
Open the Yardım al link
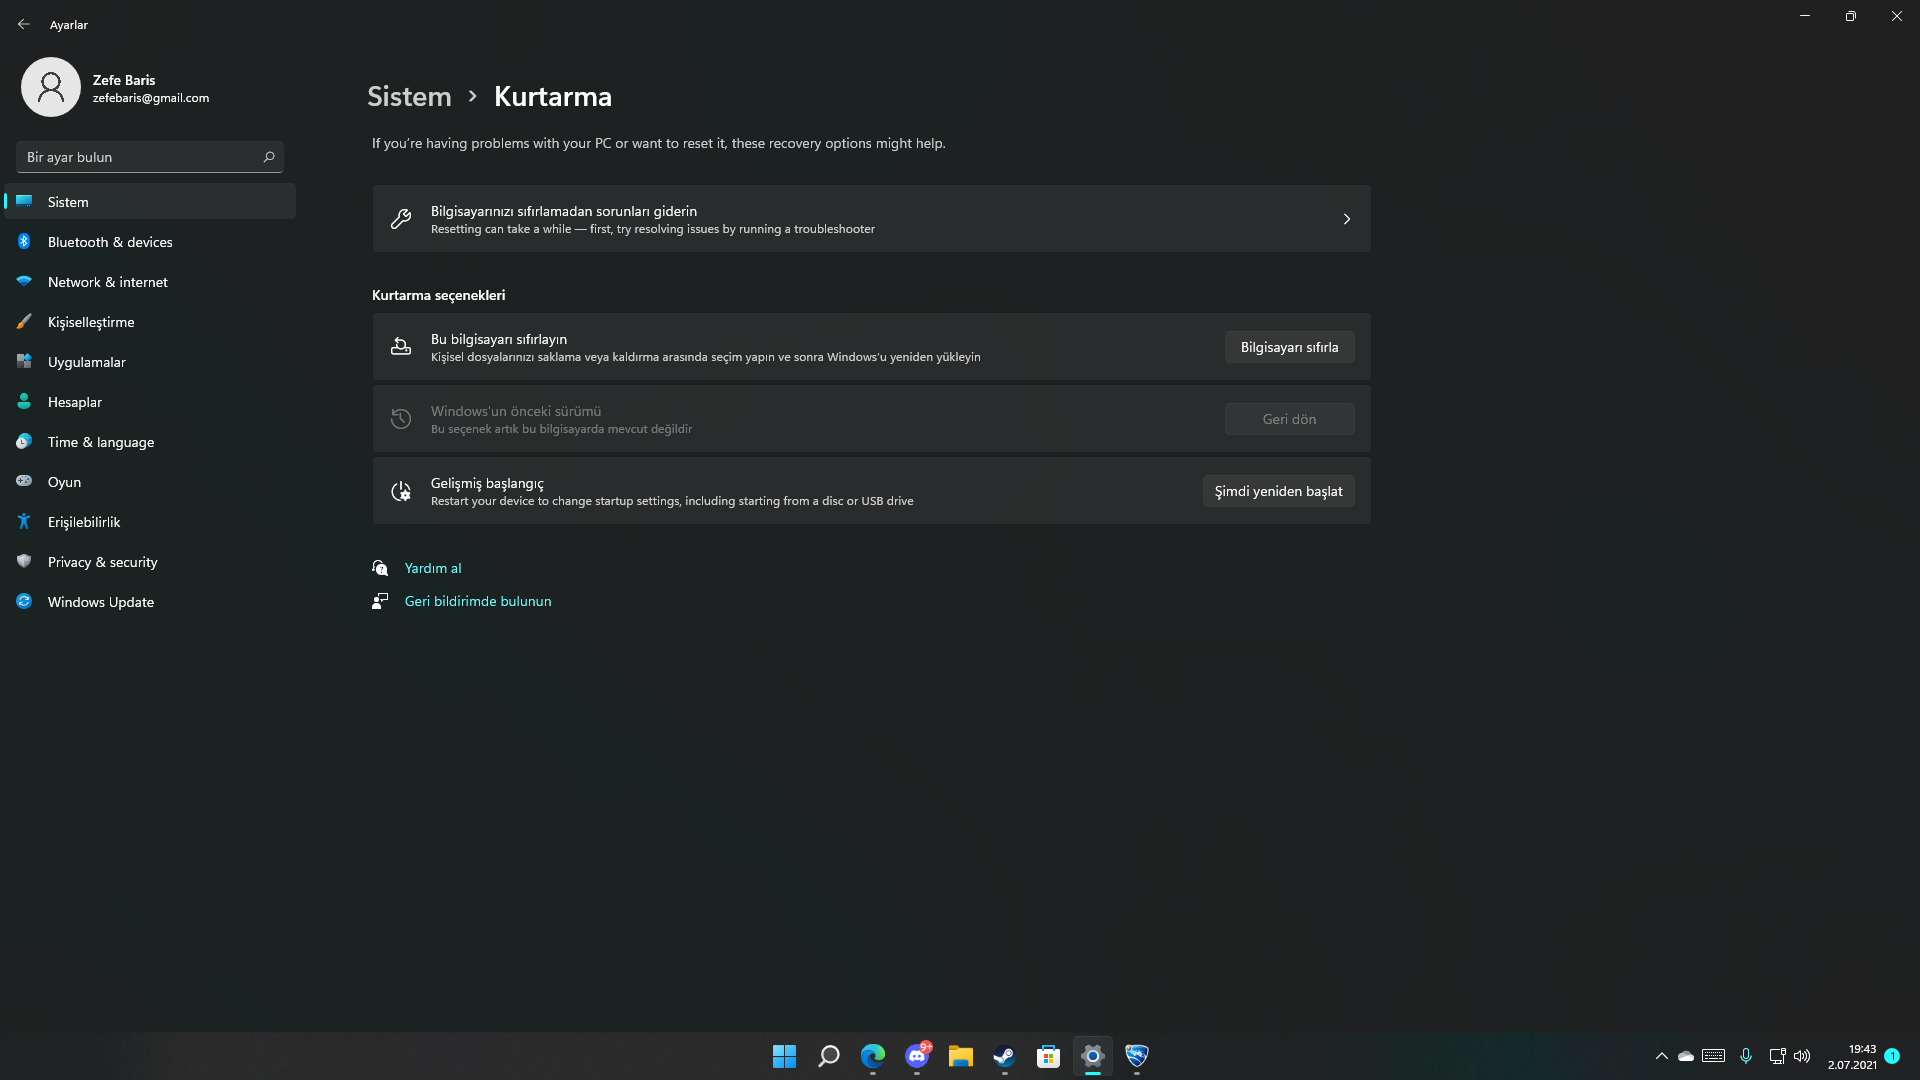[x=432, y=568]
